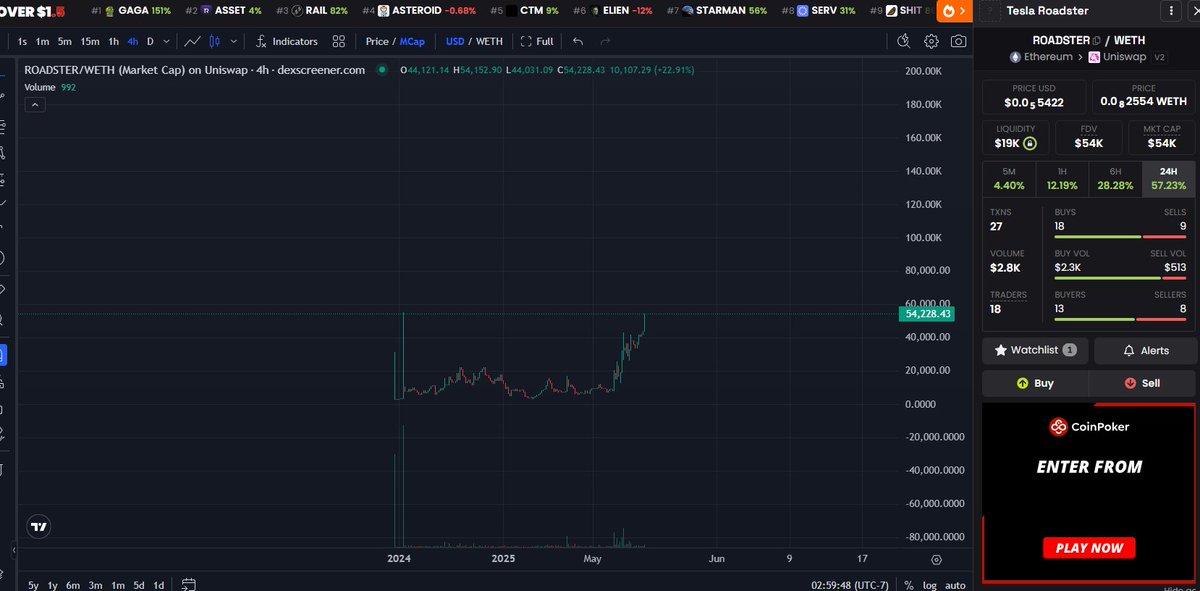Open the Indicators menu
The width and height of the screenshot is (1200, 591).
pos(287,41)
